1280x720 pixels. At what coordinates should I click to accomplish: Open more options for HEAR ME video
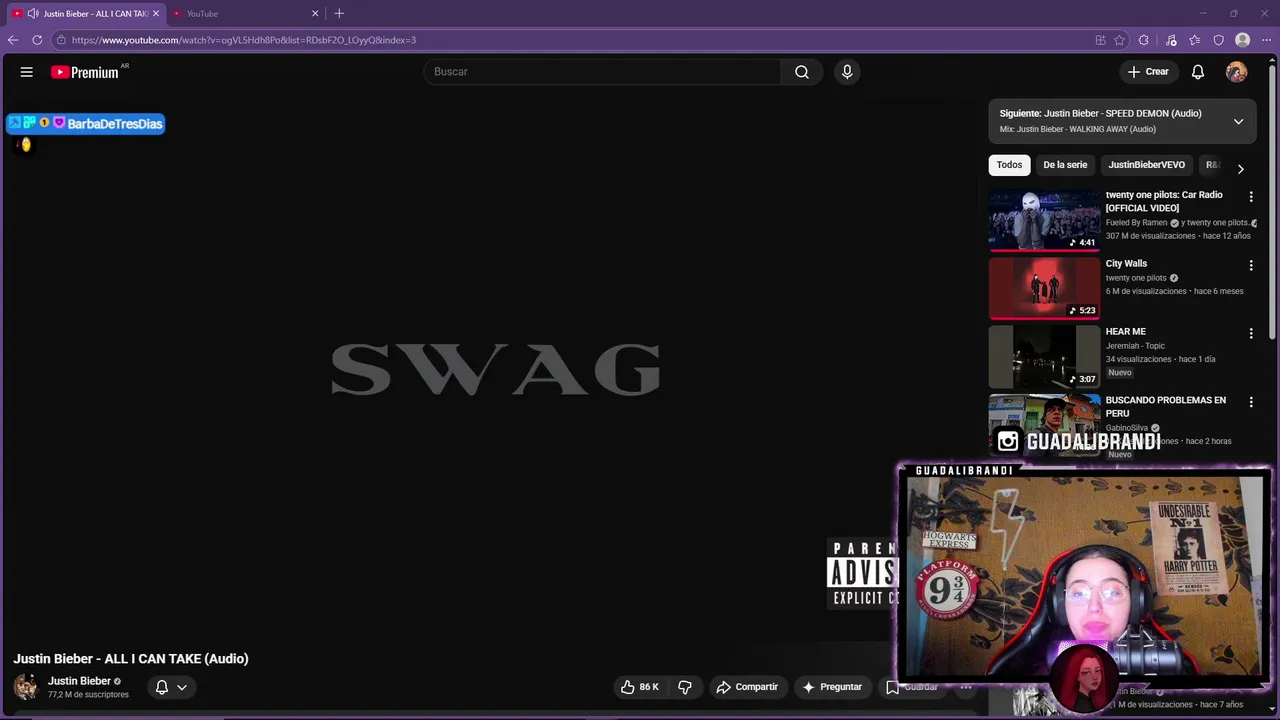click(1251, 334)
